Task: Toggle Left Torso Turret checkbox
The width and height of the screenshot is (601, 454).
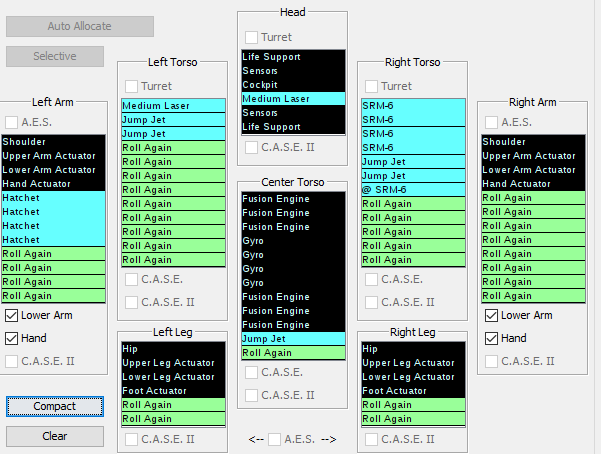Action: [131, 86]
